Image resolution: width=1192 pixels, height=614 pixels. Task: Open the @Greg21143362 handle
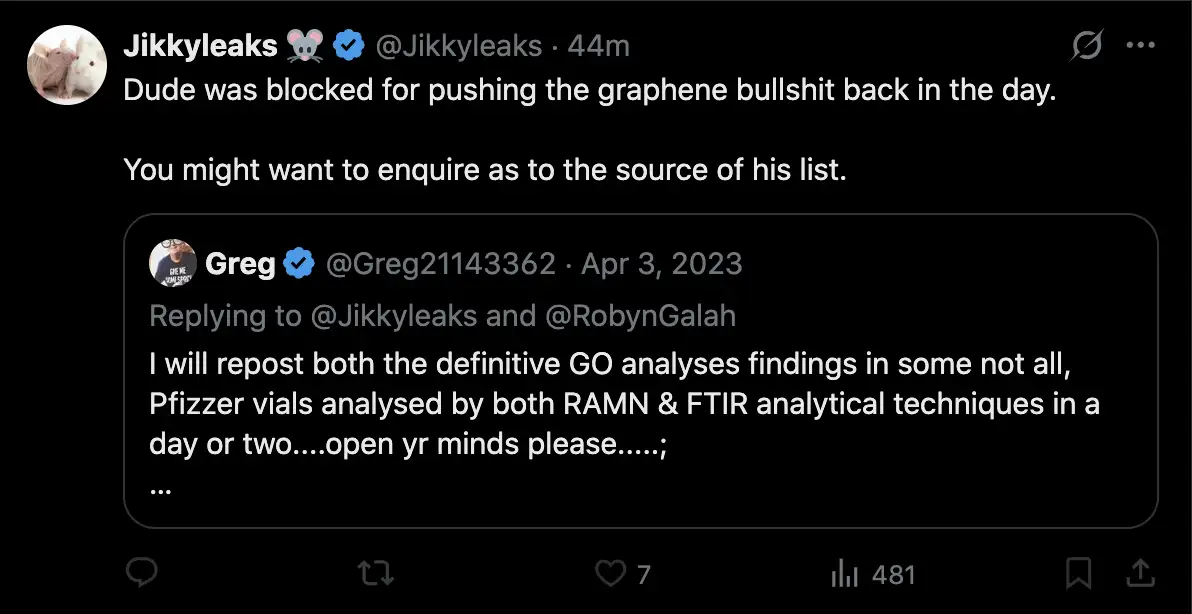tap(441, 264)
